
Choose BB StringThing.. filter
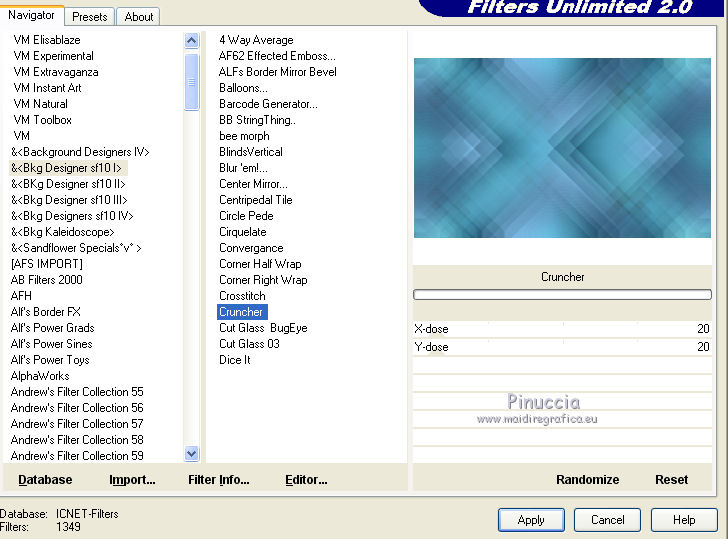[x=257, y=120]
